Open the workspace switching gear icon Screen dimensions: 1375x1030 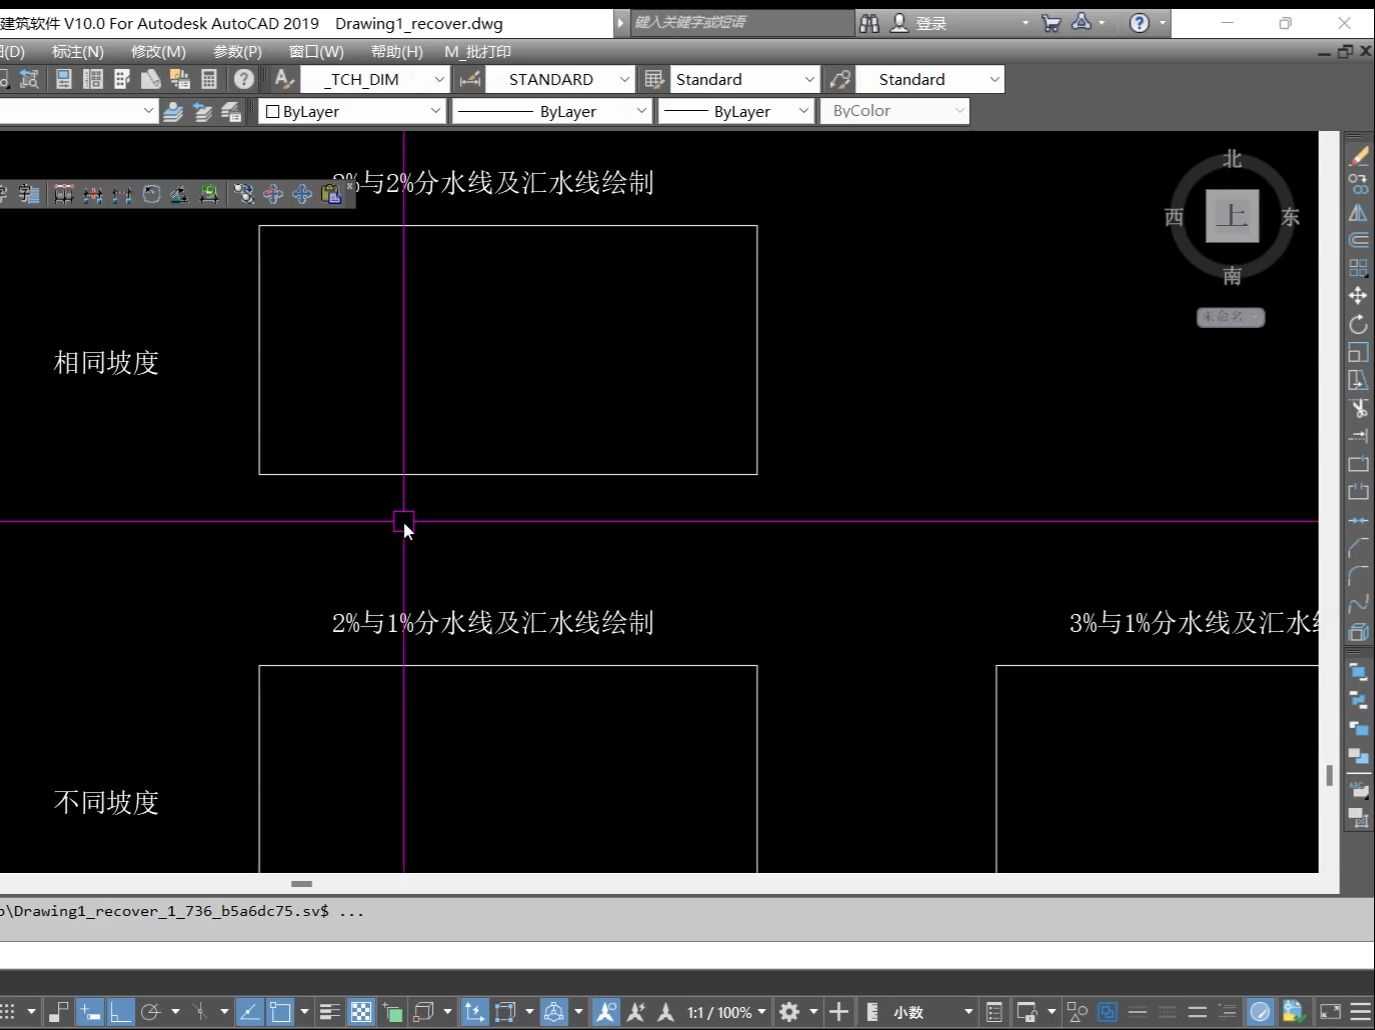pyautogui.click(x=789, y=1012)
